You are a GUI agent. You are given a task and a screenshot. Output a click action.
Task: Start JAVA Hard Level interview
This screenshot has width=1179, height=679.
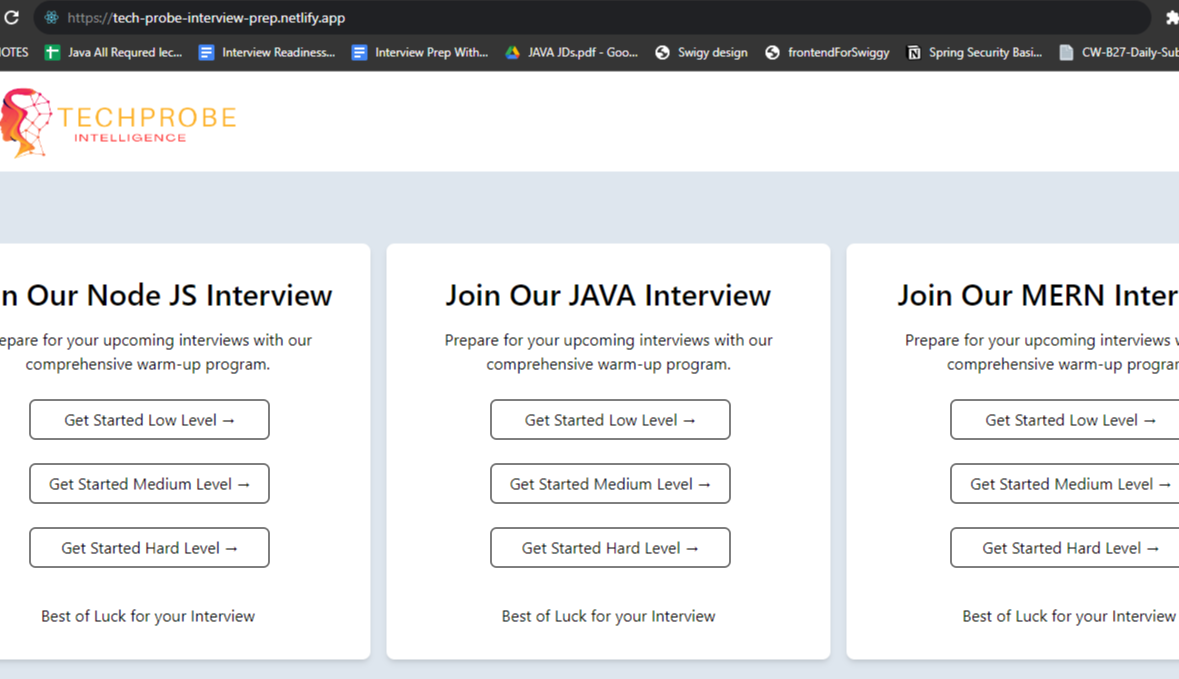point(610,547)
